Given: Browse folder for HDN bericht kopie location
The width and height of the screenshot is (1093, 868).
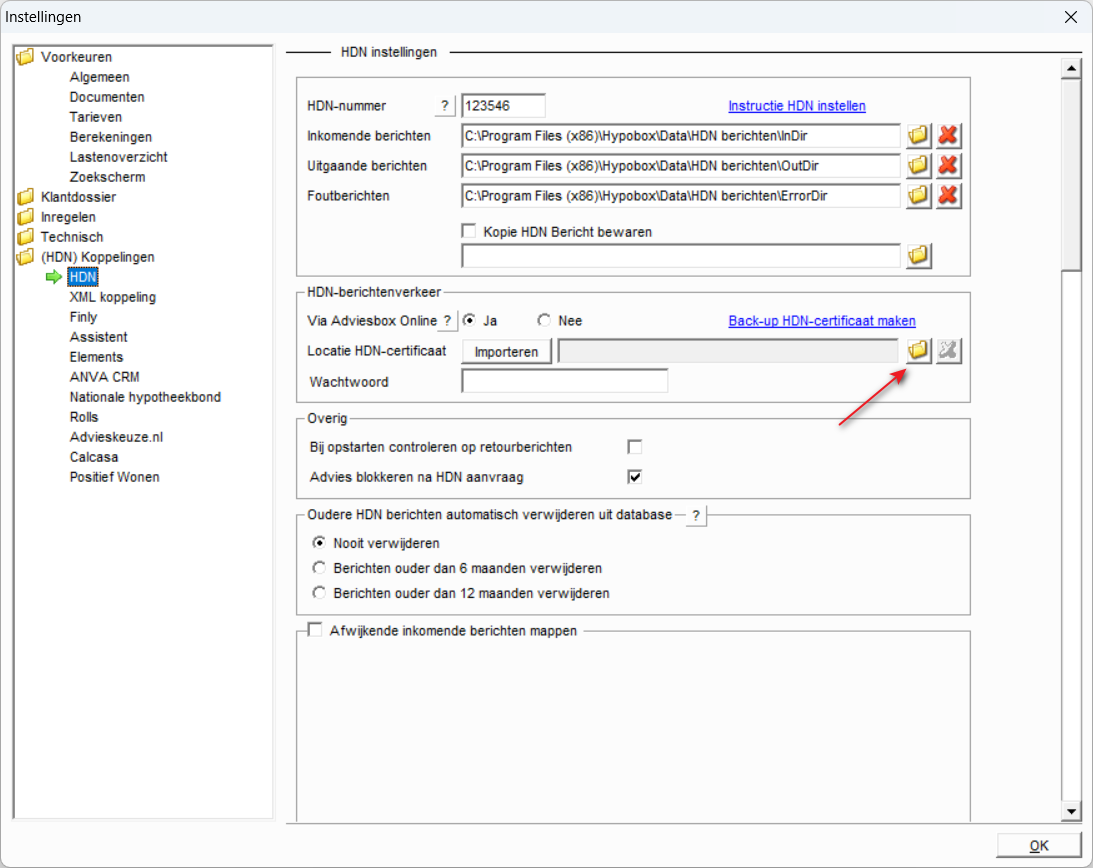Looking at the screenshot, I should click(x=918, y=255).
